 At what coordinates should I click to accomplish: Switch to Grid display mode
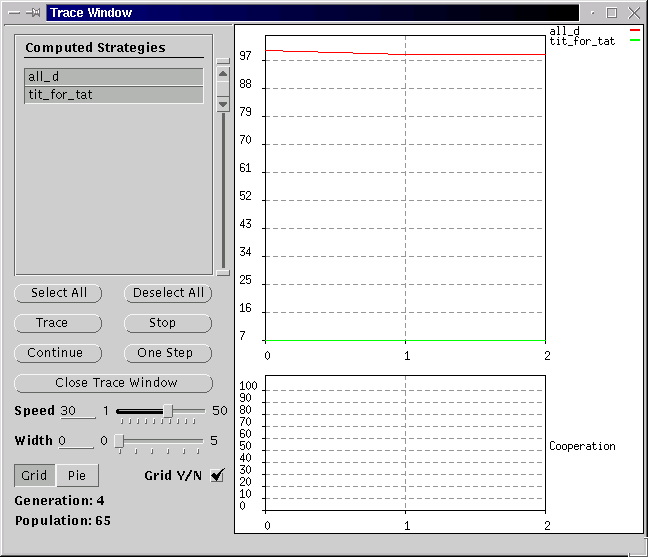point(34,475)
